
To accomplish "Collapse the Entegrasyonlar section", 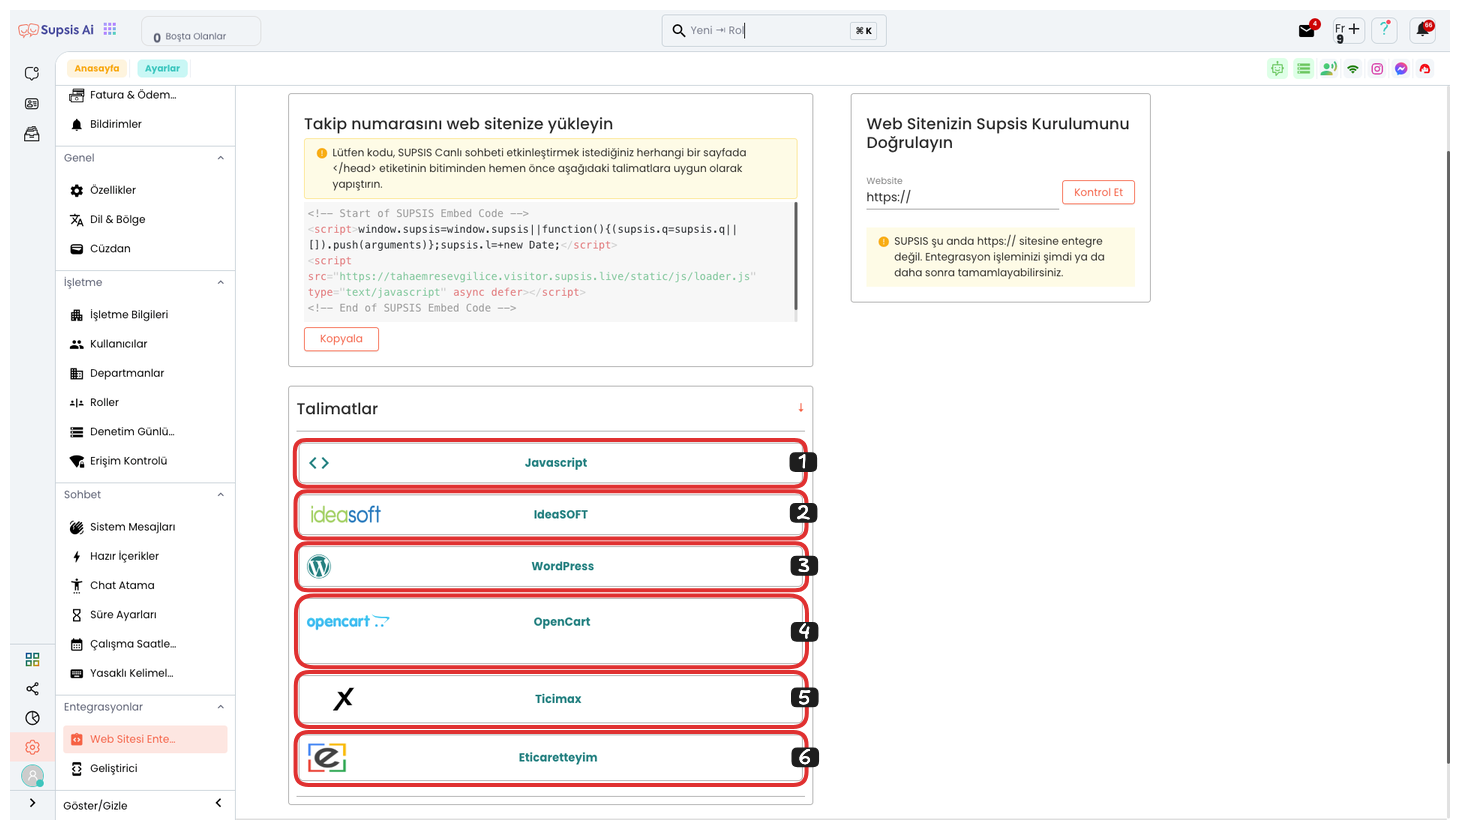I will pos(221,707).
